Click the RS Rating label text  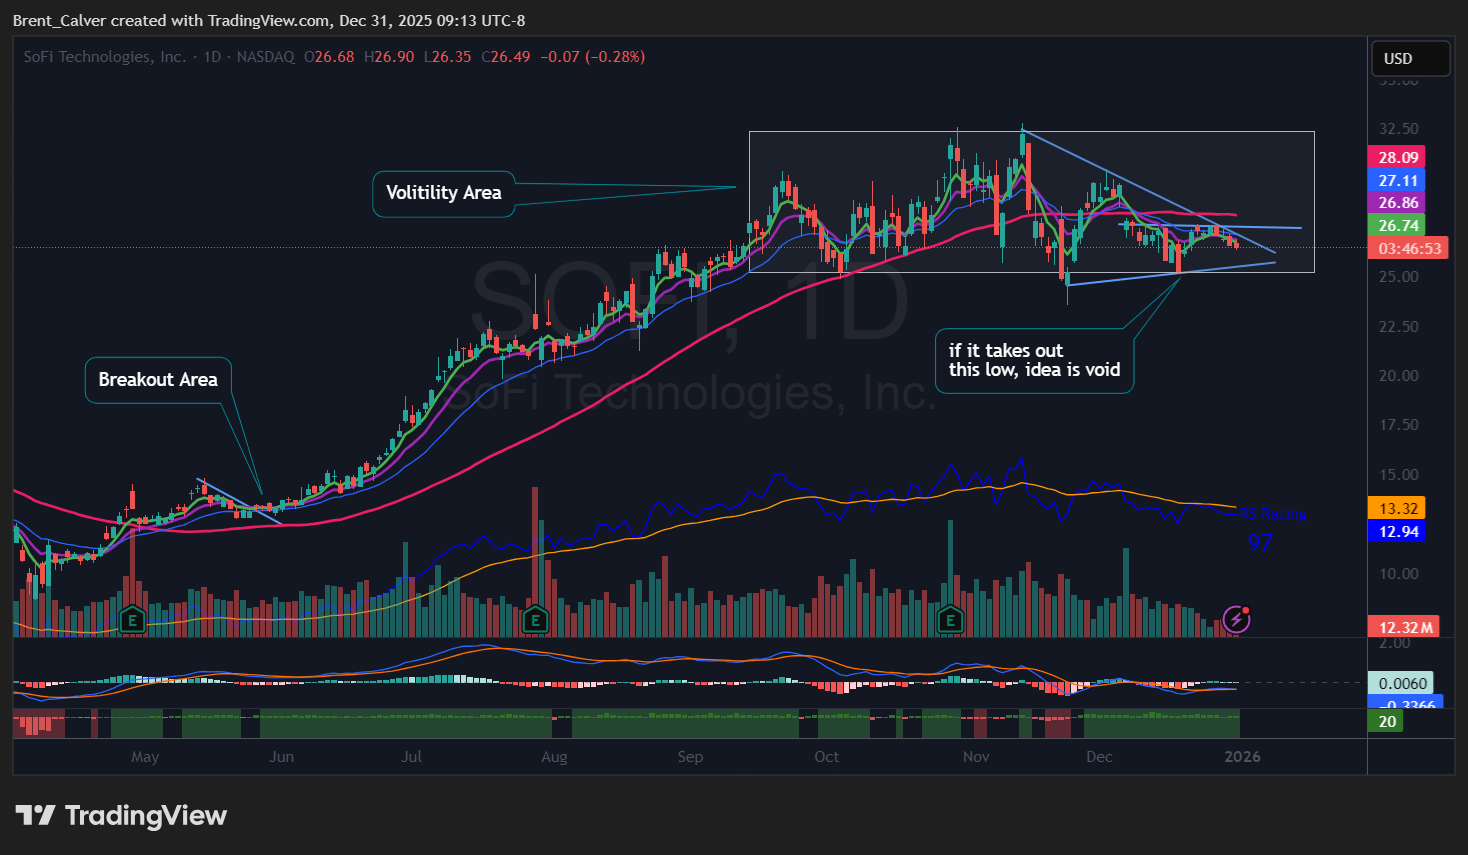[x=1273, y=514]
